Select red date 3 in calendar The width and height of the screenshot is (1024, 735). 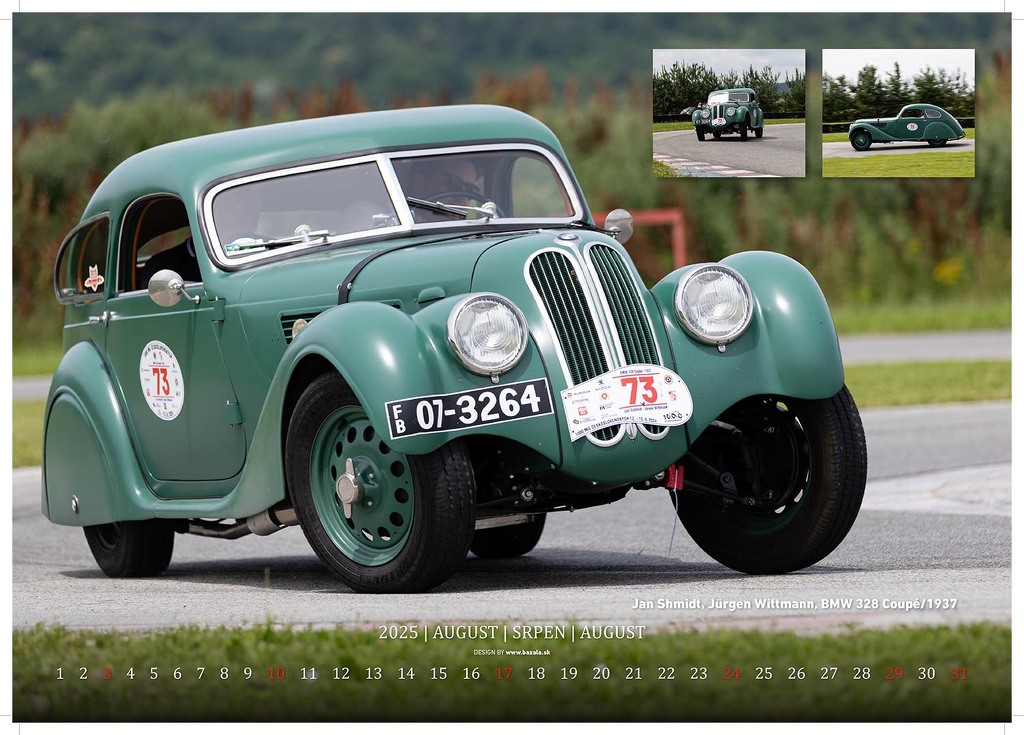(107, 673)
